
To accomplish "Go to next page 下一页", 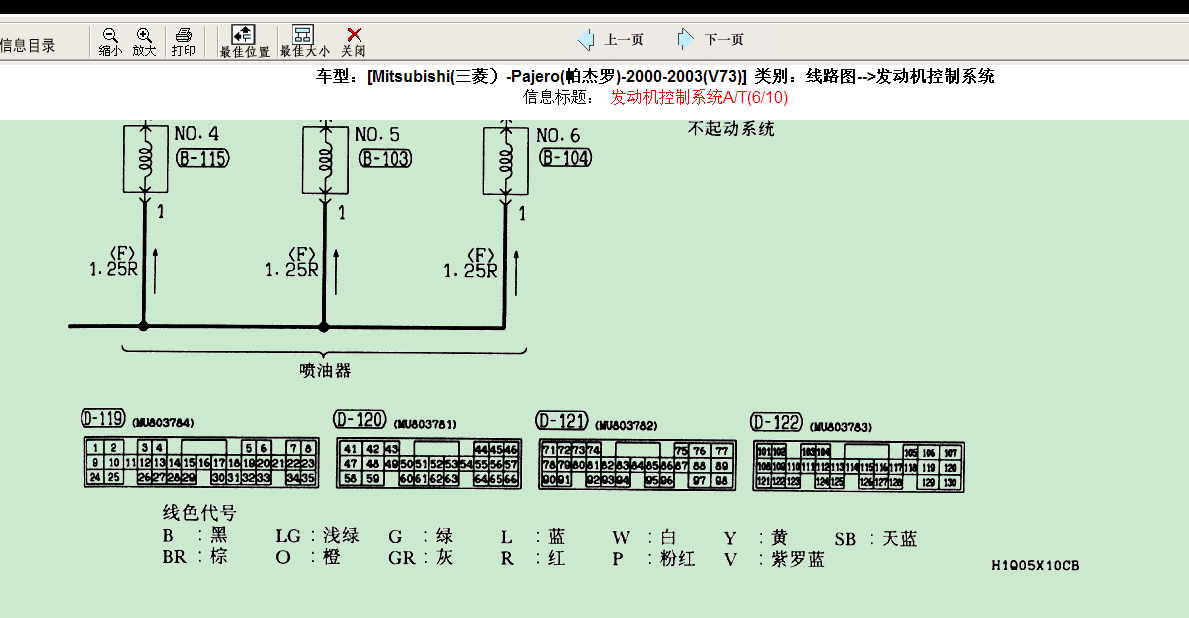I will click(711, 39).
